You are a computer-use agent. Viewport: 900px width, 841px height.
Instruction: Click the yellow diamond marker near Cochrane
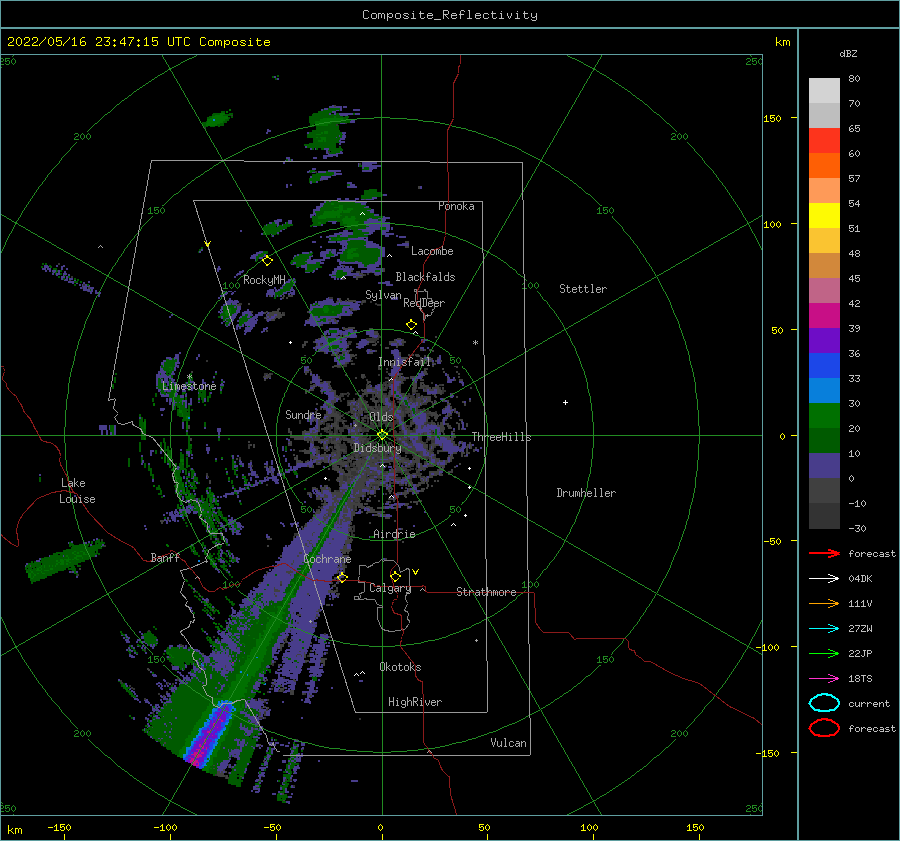342,577
